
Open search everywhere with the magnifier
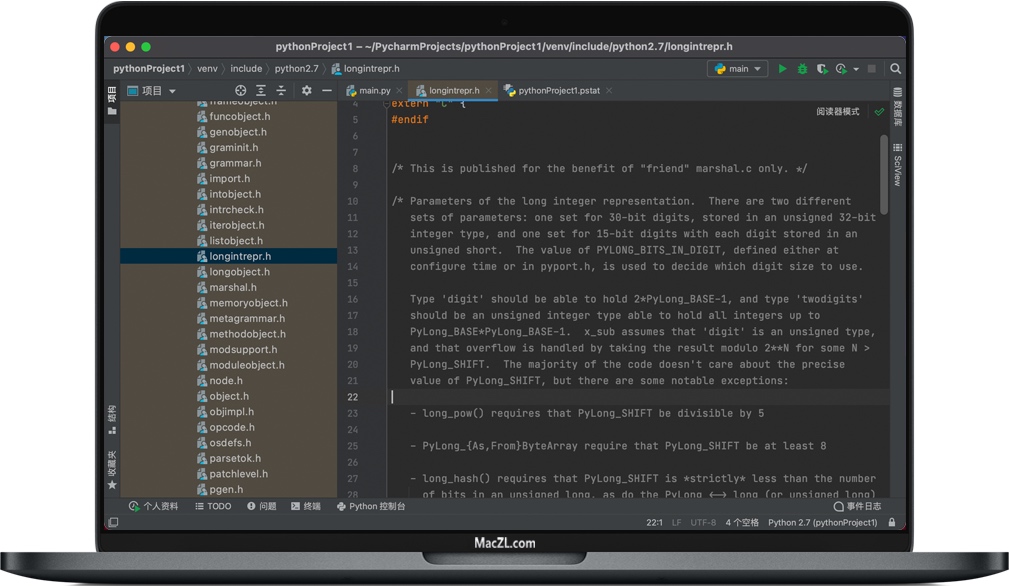pos(895,68)
